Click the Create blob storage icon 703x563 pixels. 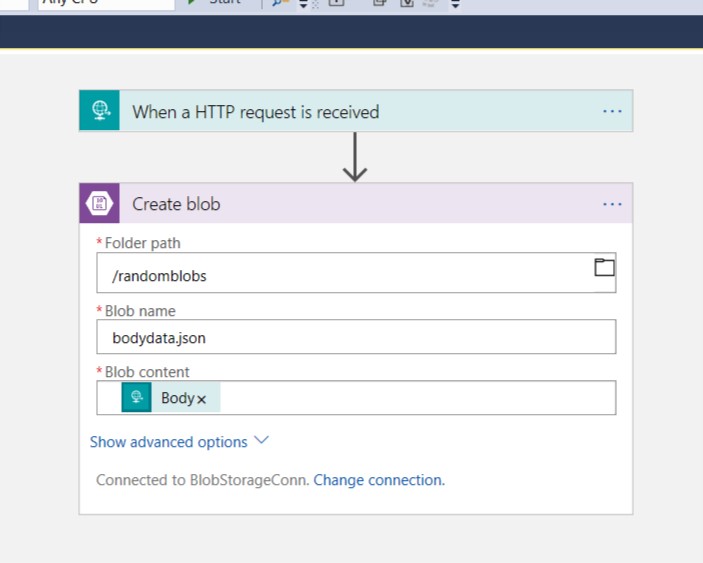click(100, 203)
